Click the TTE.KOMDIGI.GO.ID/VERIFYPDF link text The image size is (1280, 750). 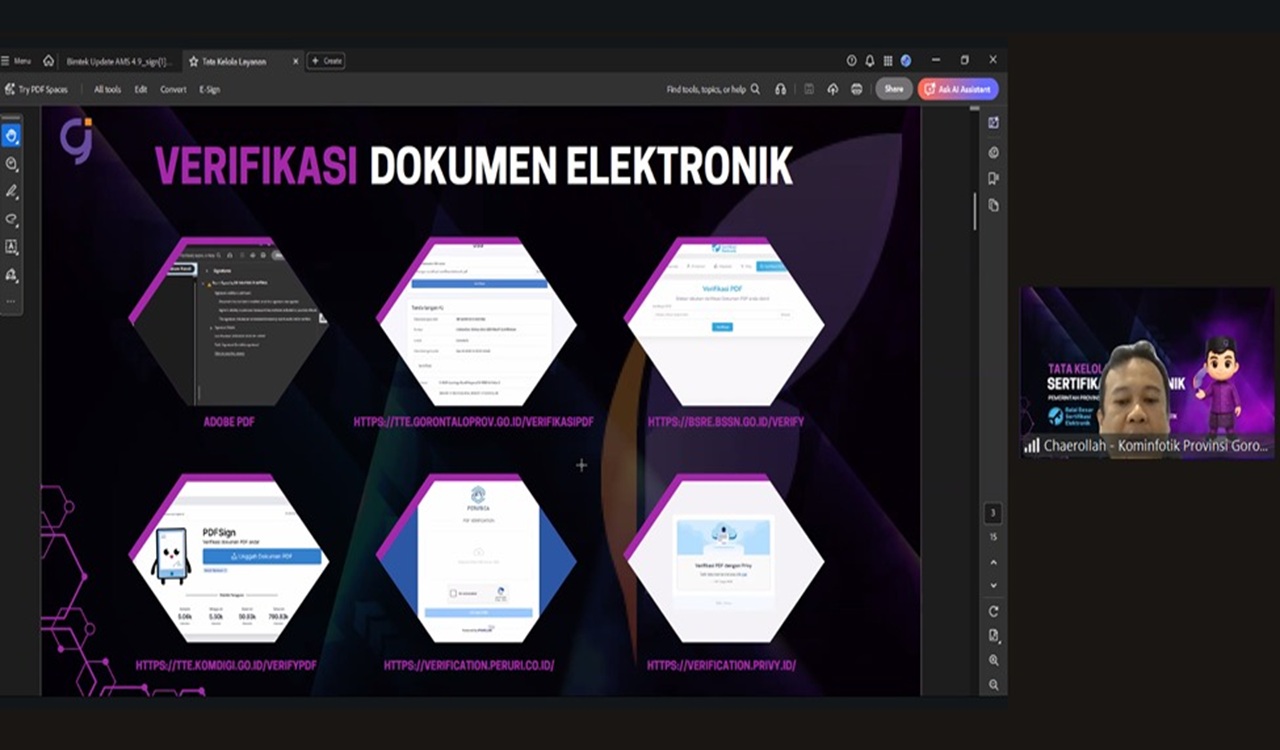(x=226, y=665)
